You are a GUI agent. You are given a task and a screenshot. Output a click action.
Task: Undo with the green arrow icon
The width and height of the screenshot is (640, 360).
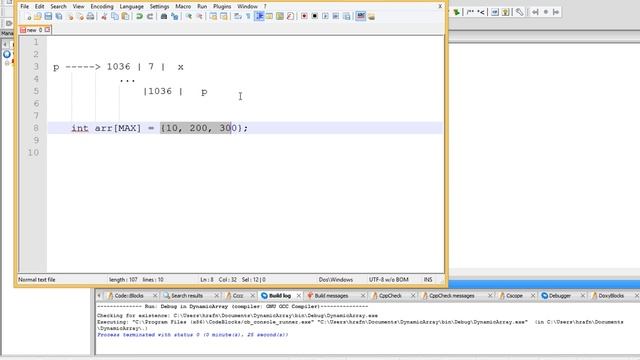139,16
